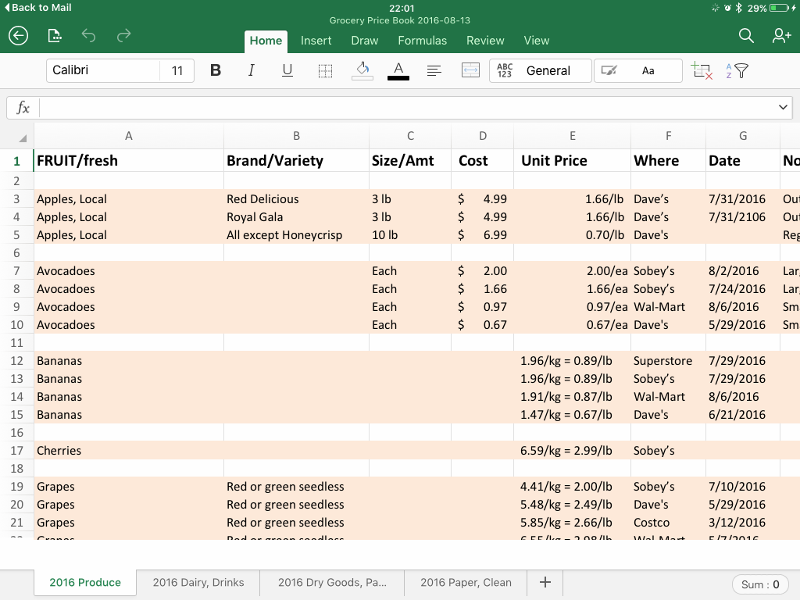Open cell borders options
The width and height of the screenshot is (800, 600).
325,71
